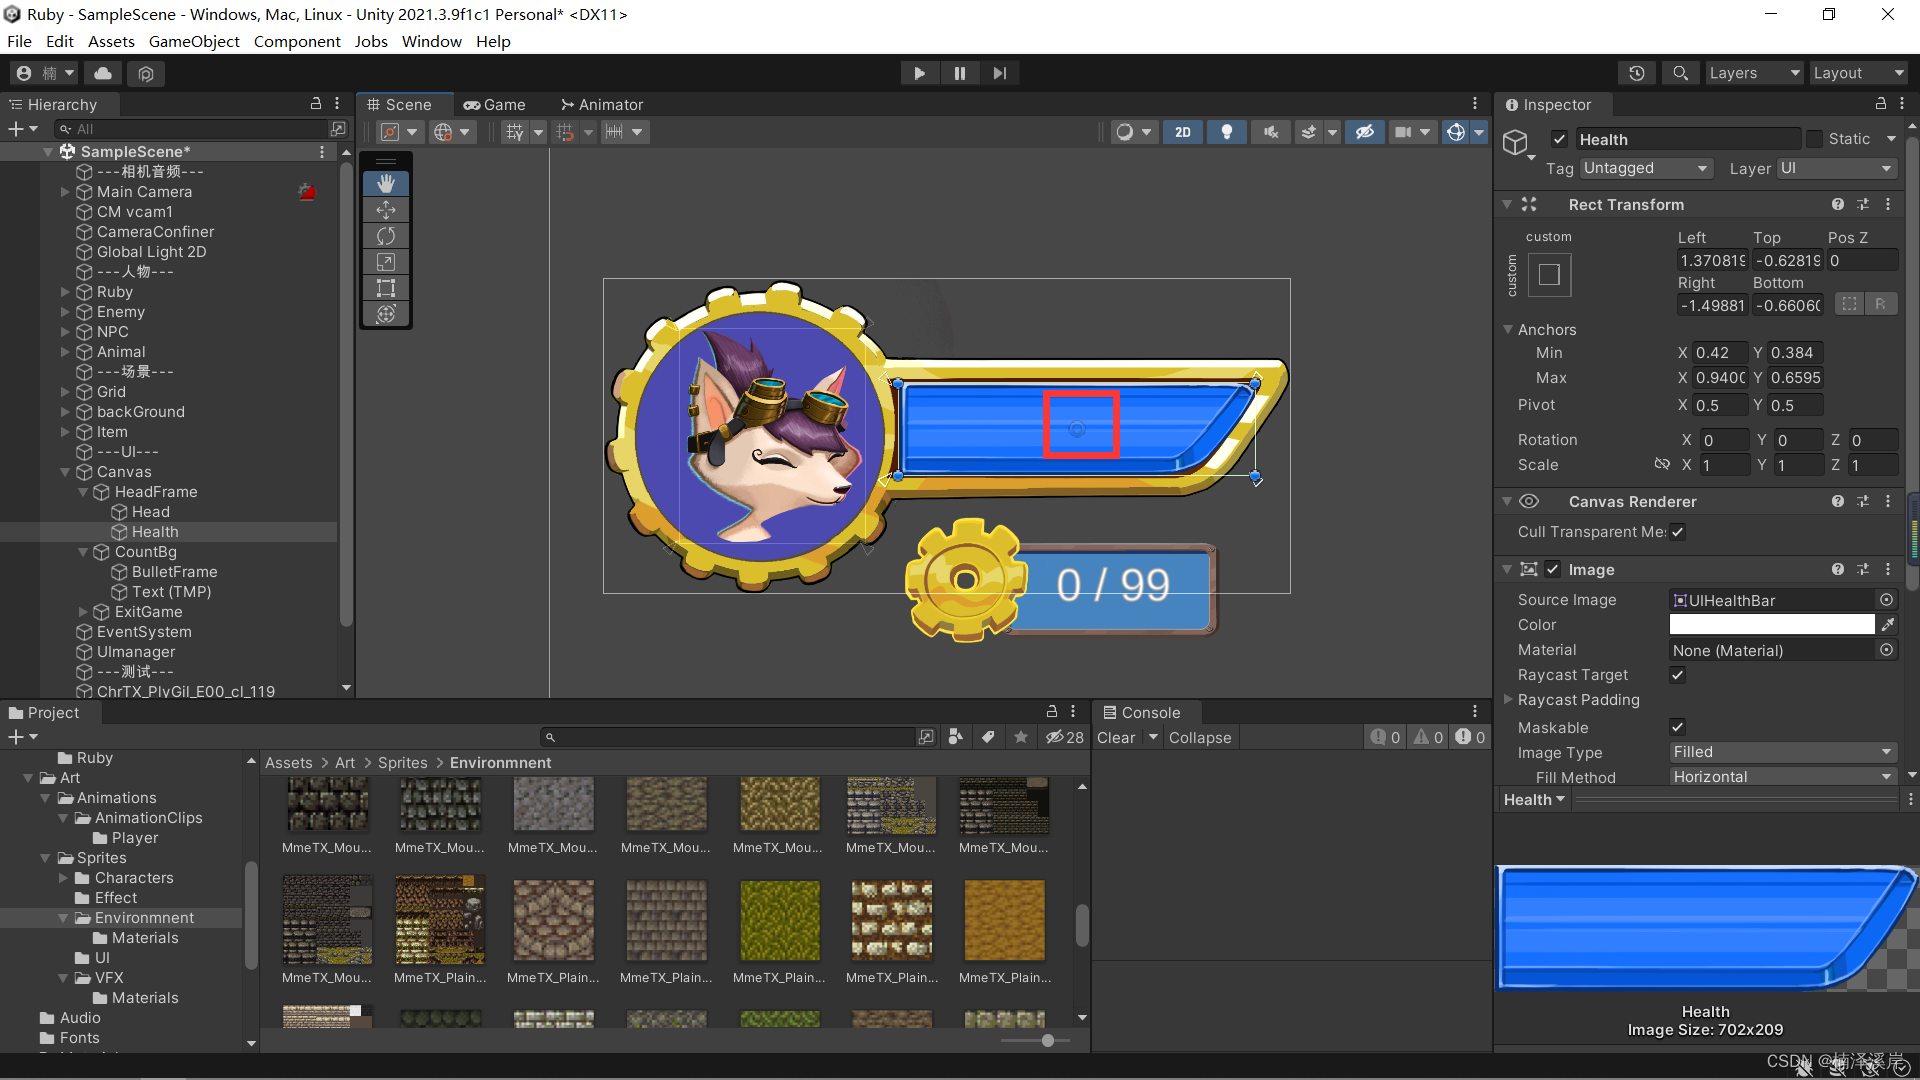Open the Image Type dropdown
Screen dimensions: 1920x1080
[x=1782, y=752]
